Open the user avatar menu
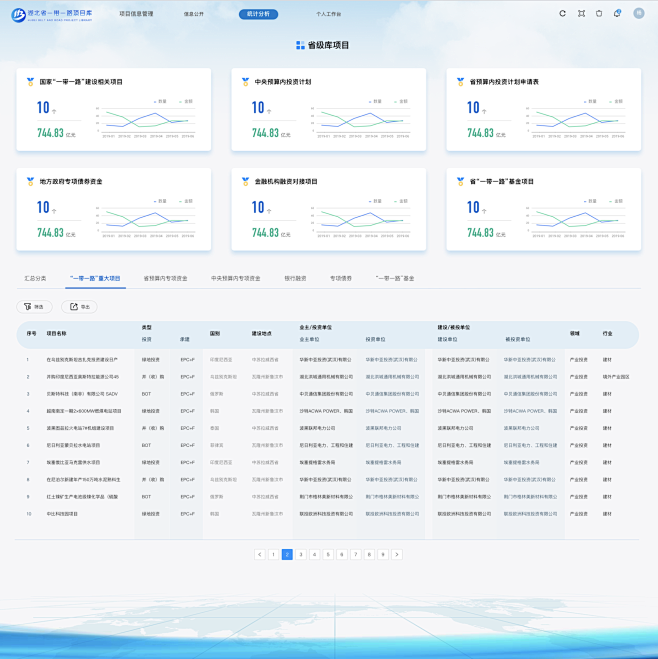Screen dimensions: 658x659 point(639,13)
